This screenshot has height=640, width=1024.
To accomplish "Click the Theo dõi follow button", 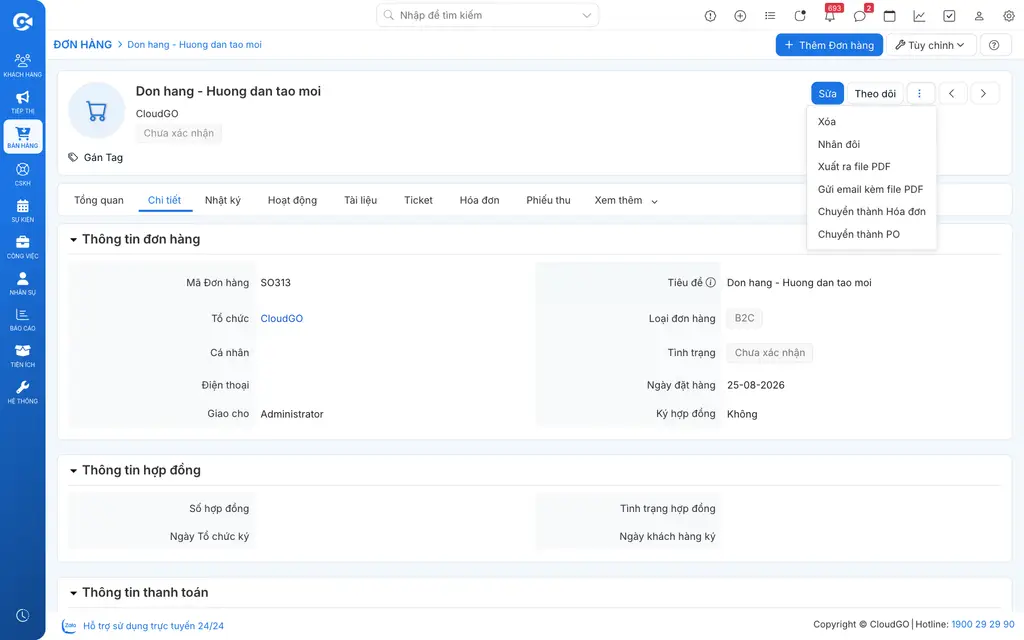I will point(875,93).
